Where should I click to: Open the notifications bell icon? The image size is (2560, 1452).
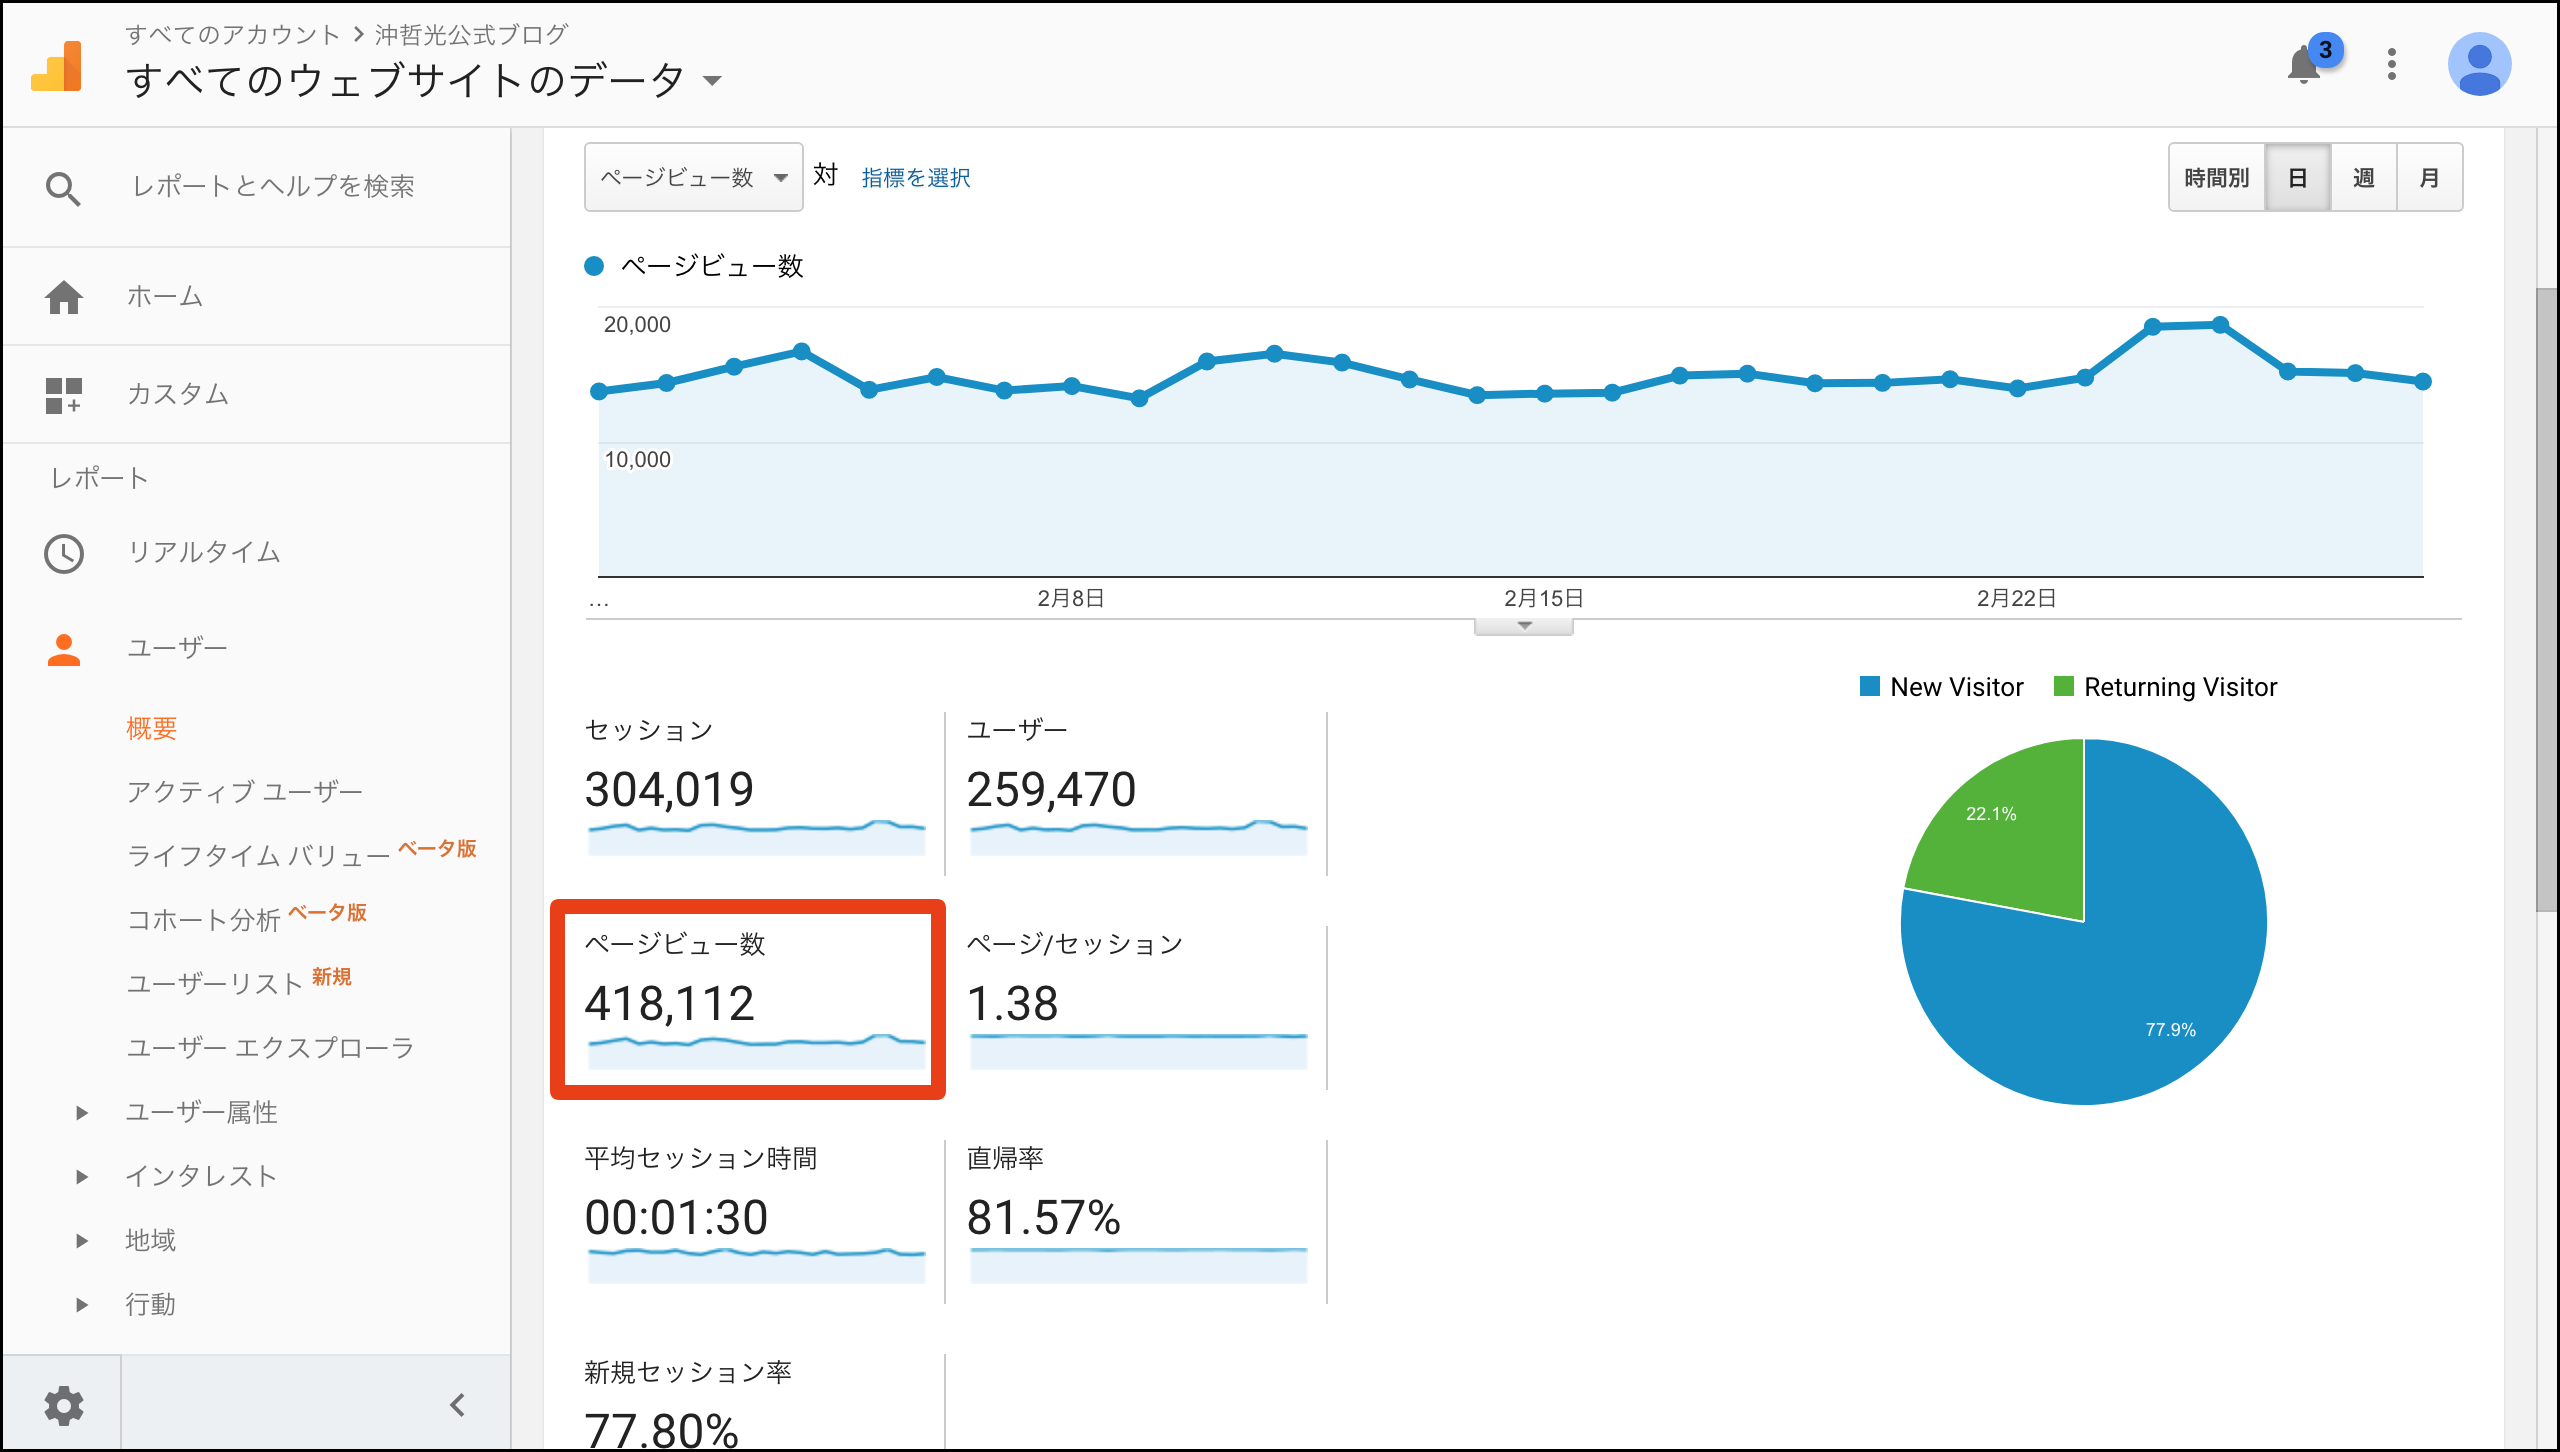(2304, 66)
